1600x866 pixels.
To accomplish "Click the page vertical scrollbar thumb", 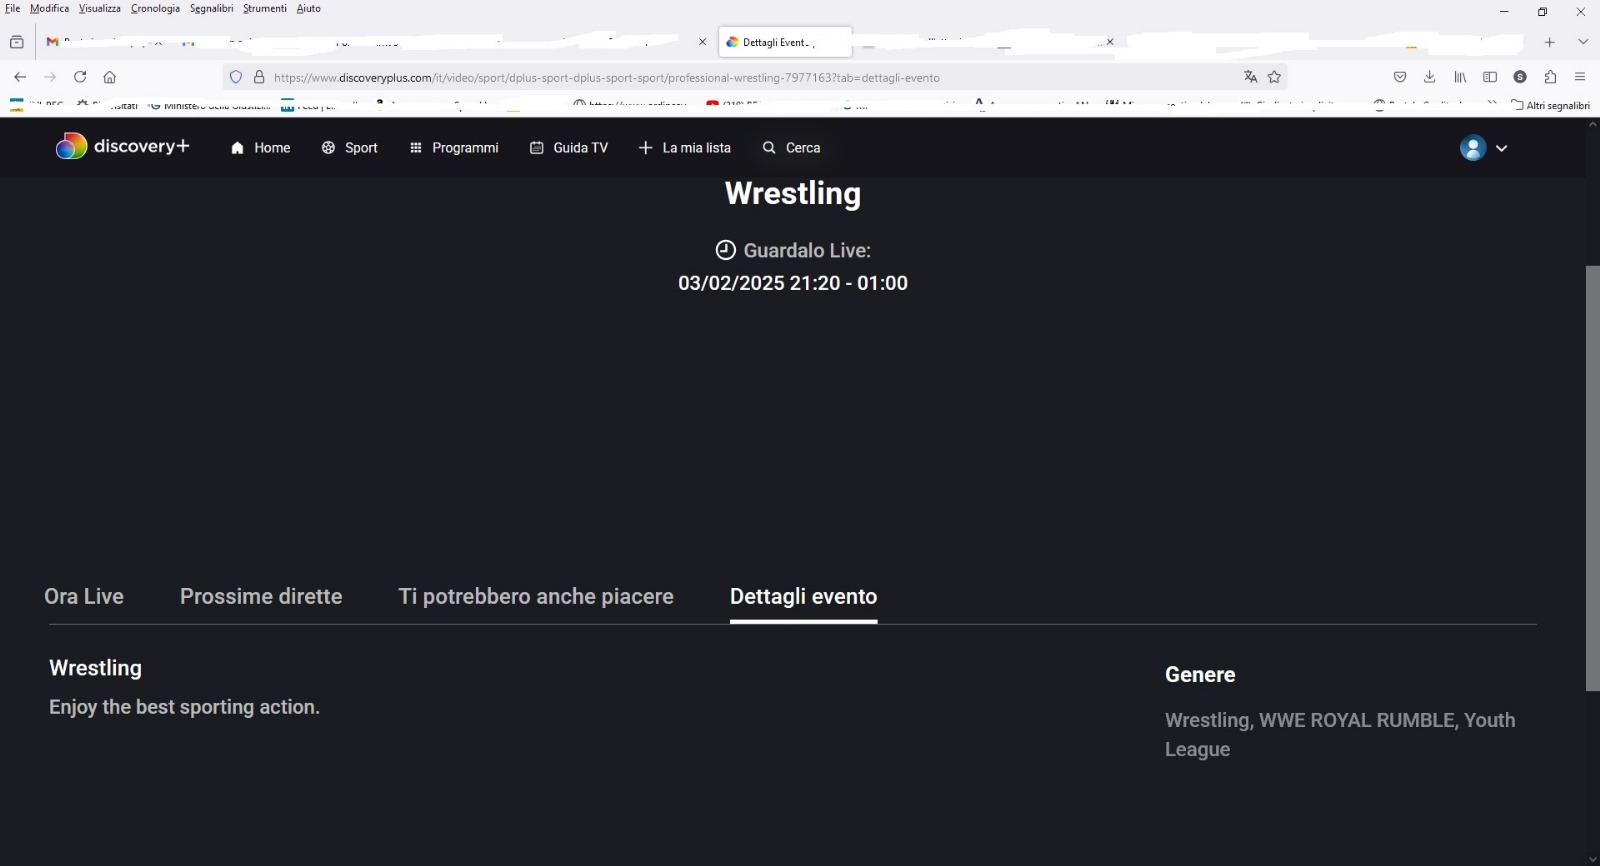I will coord(1592,478).
